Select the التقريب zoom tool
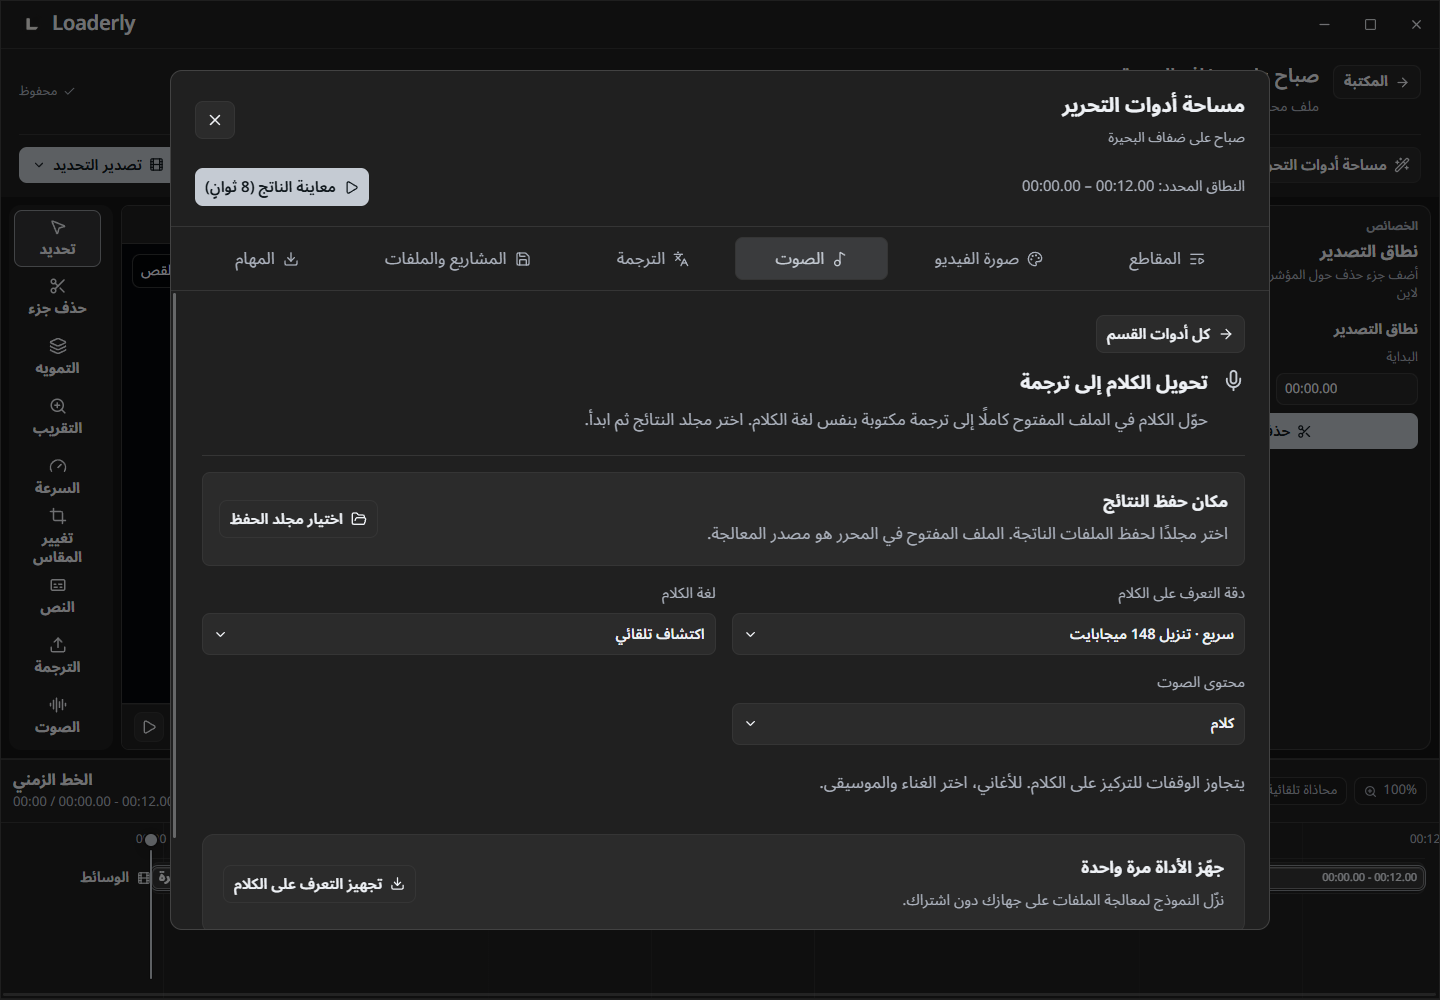The image size is (1440, 1000). click(57, 417)
